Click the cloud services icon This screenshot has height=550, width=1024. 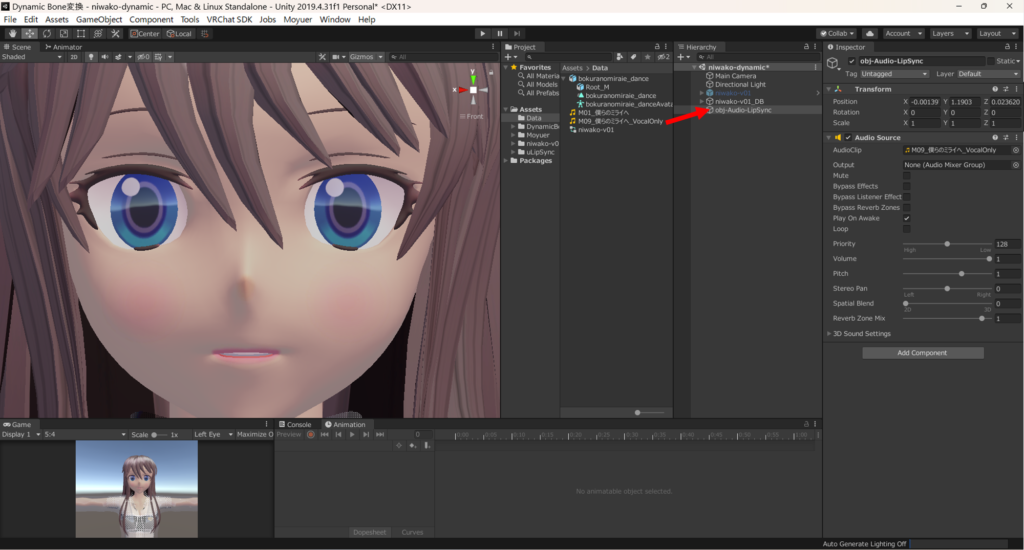pyautogui.click(x=869, y=33)
